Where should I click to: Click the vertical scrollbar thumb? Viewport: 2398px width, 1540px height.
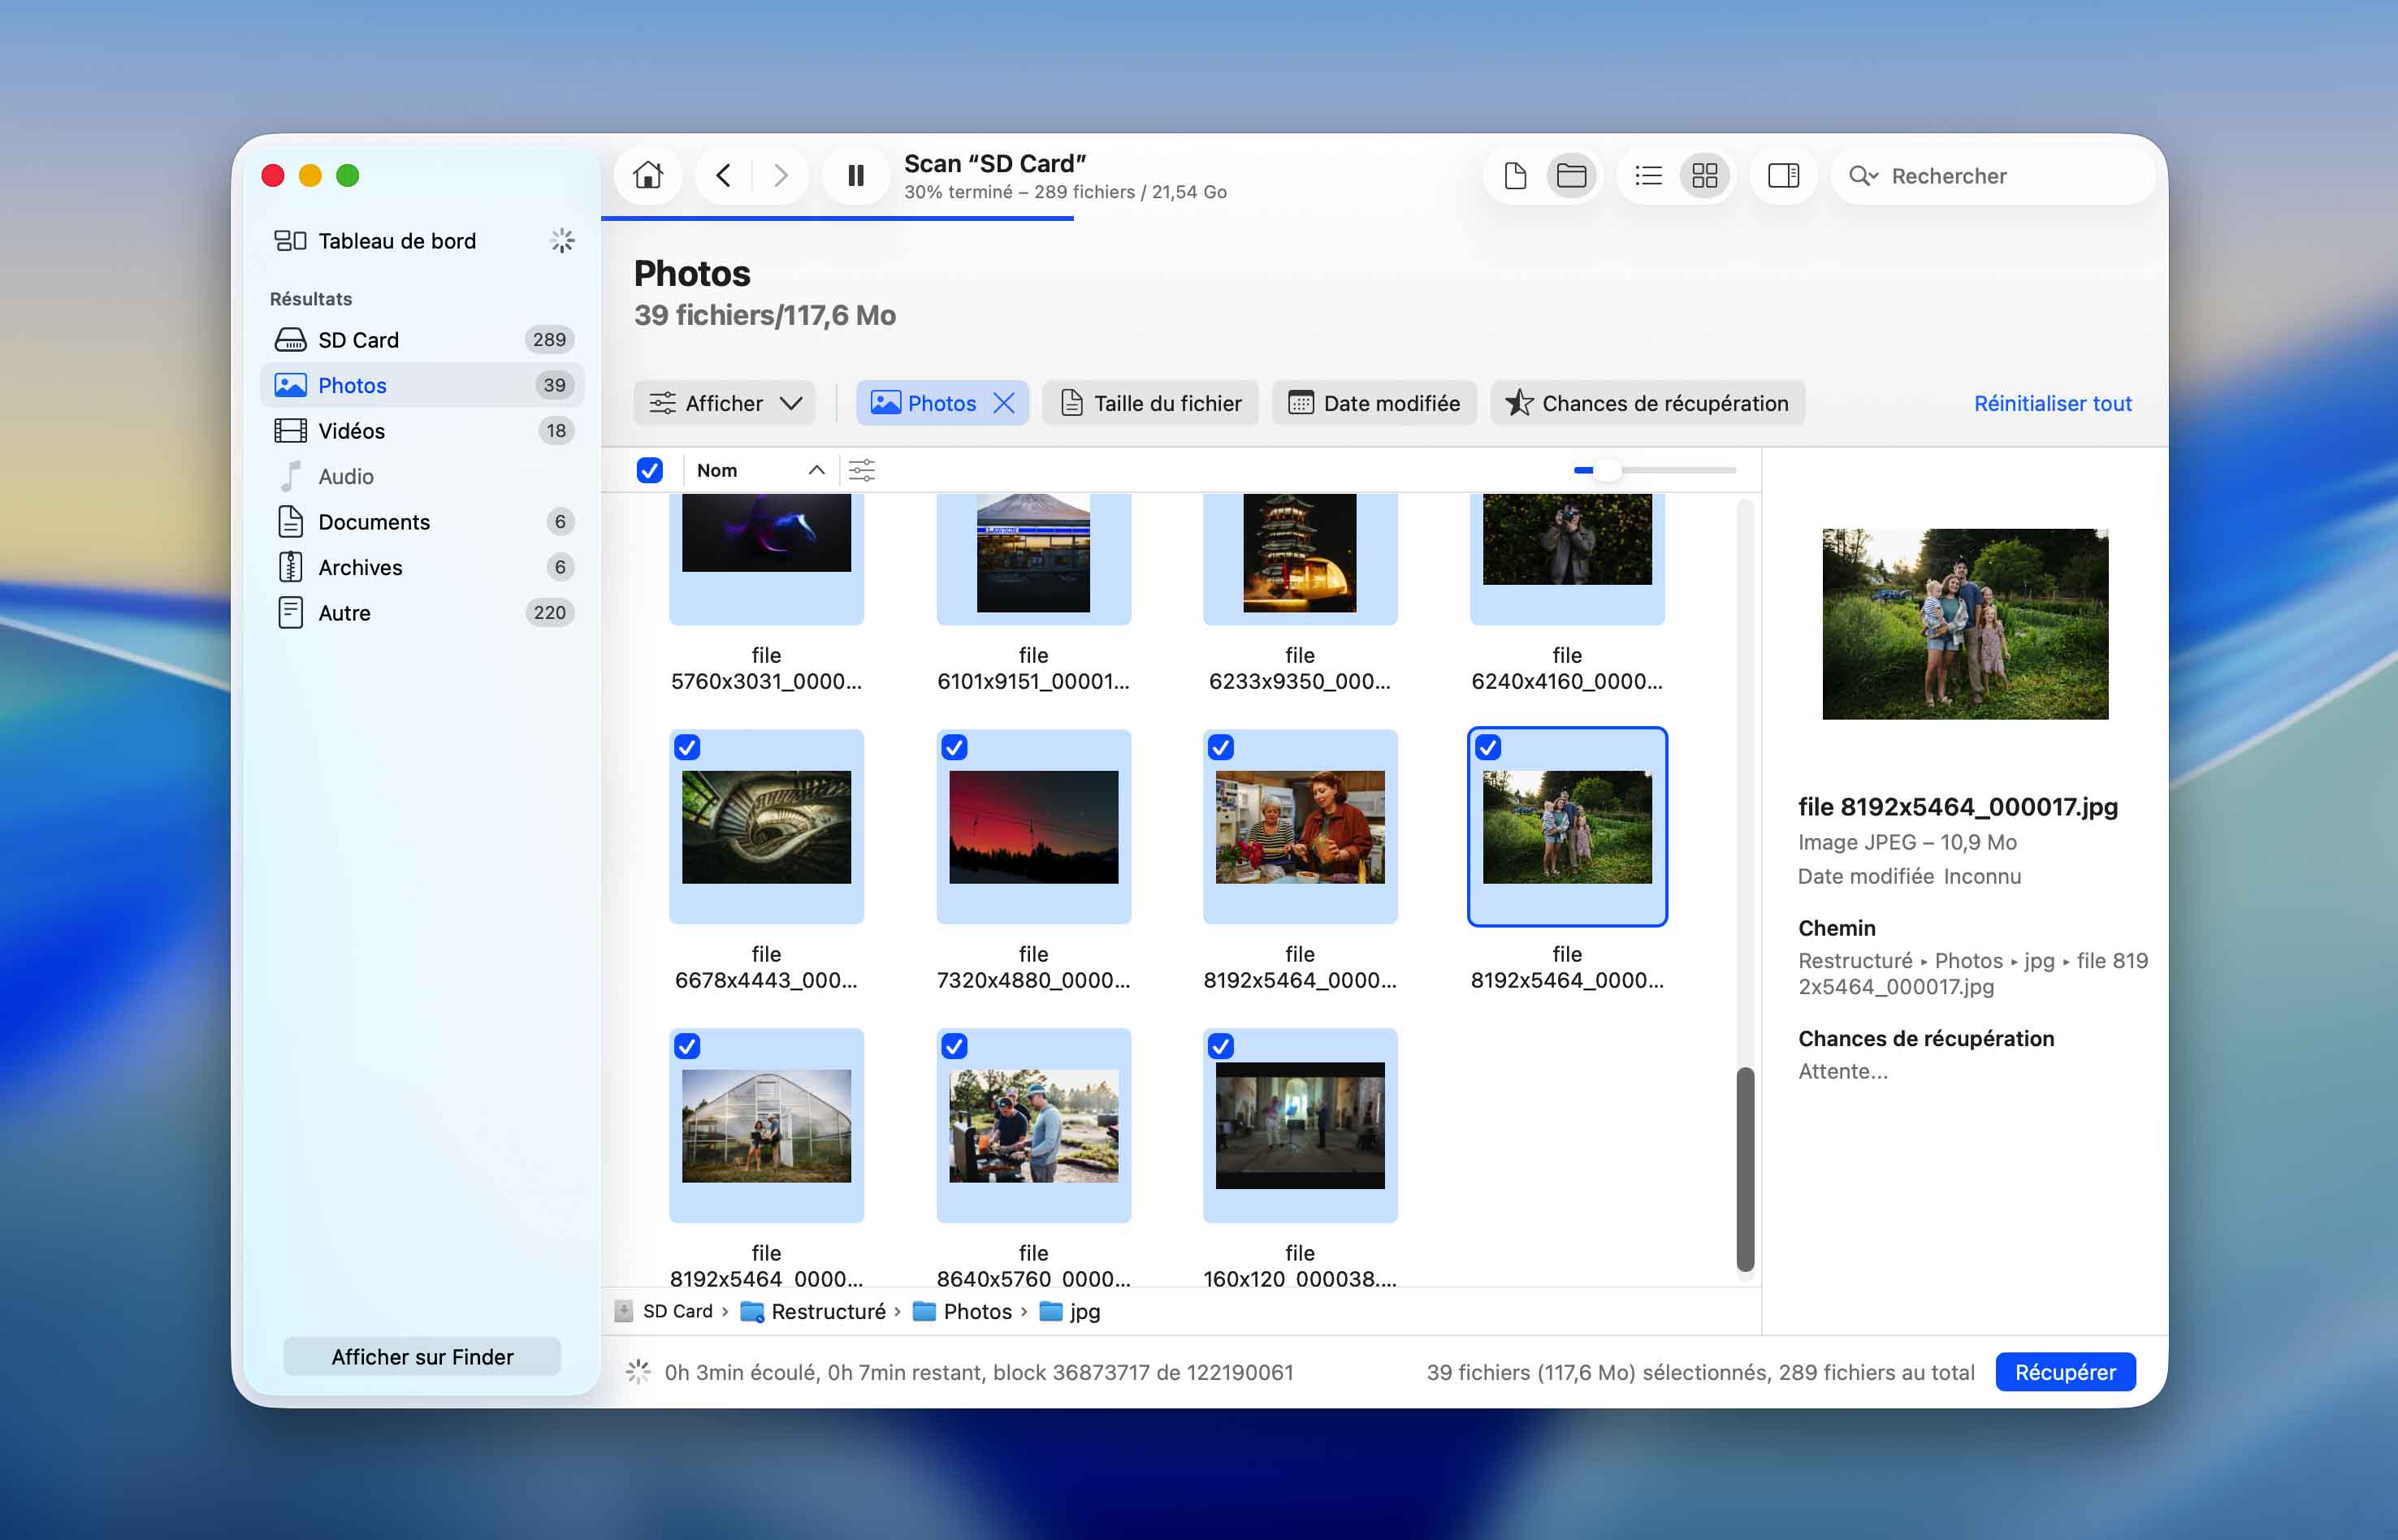(1745, 1170)
